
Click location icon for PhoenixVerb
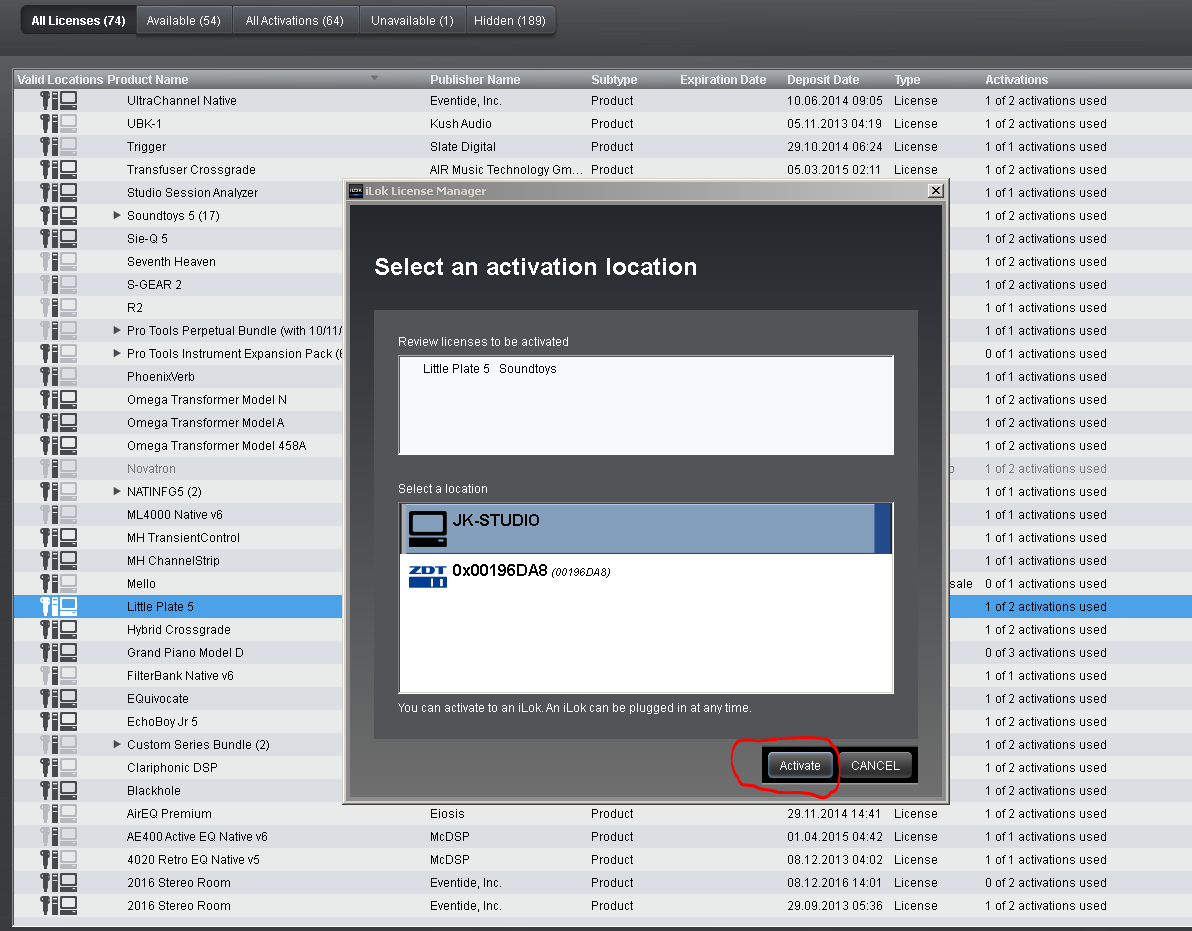pos(59,376)
